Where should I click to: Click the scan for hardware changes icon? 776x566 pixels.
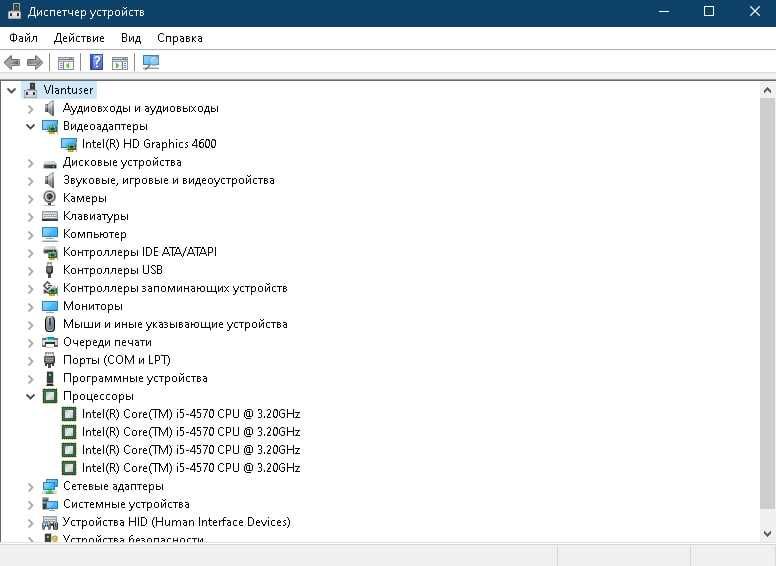pos(151,62)
